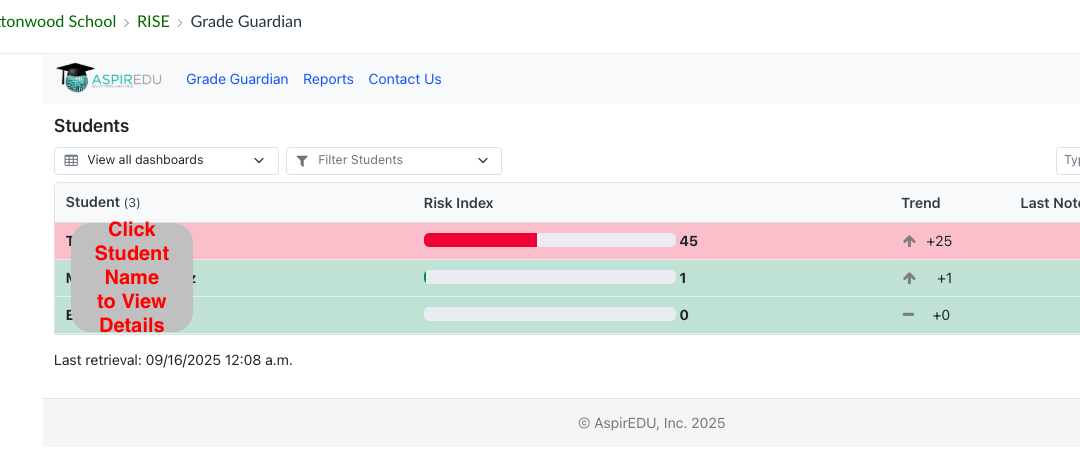Navigate to the Cottonwood School breadcrumb
The image size is (1080, 464).
58,21
